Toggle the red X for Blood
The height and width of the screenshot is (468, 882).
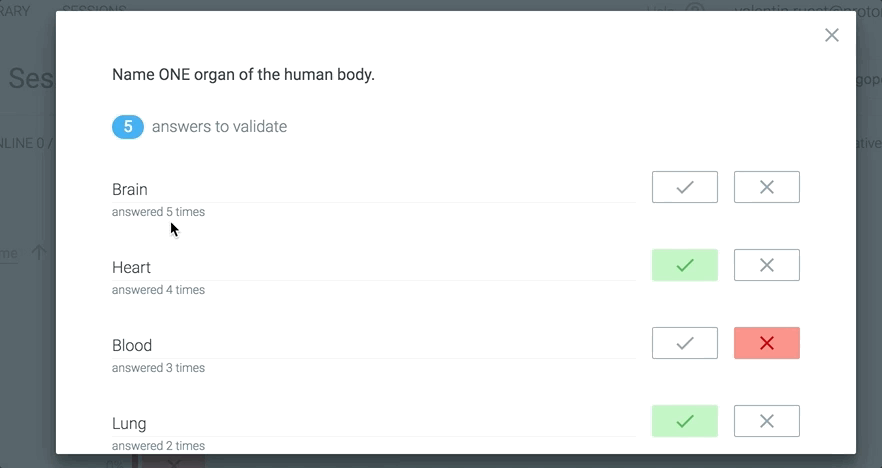point(767,343)
